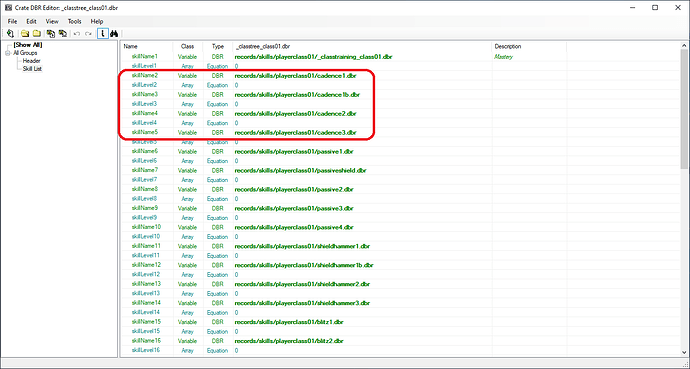Open the Help menu
The width and height of the screenshot is (690, 369).
pos(97,21)
